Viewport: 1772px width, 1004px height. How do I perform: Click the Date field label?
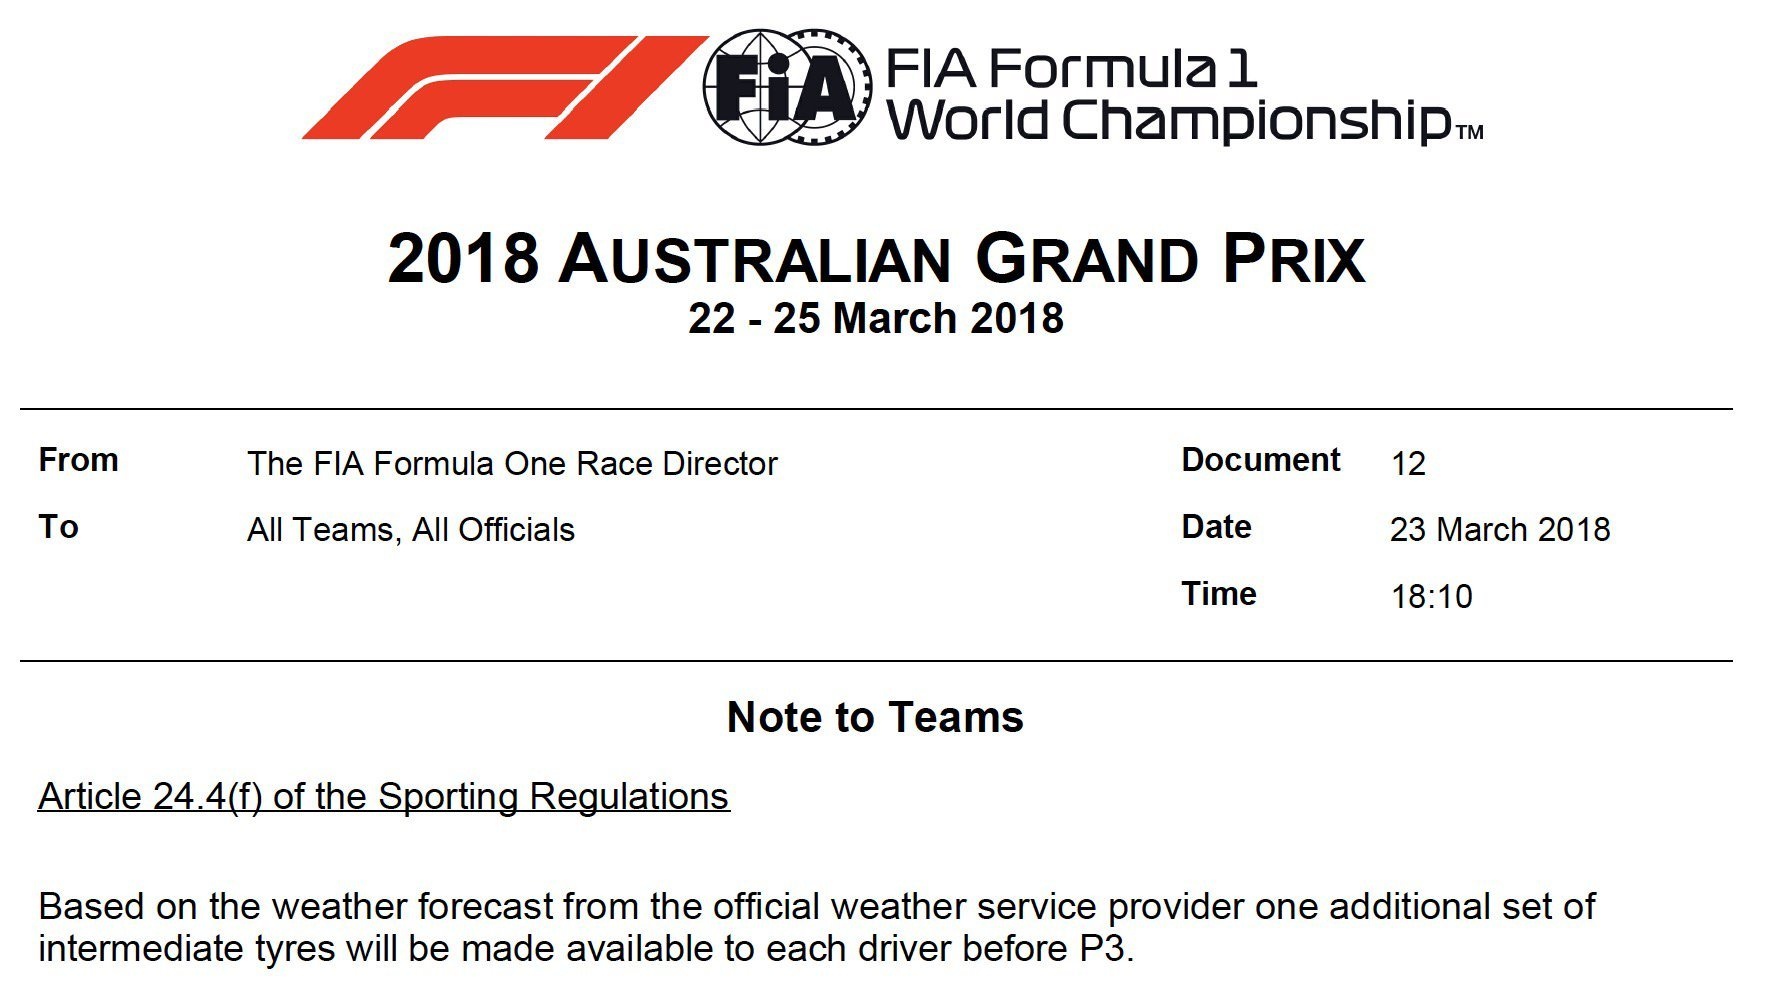(x=1216, y=527)
